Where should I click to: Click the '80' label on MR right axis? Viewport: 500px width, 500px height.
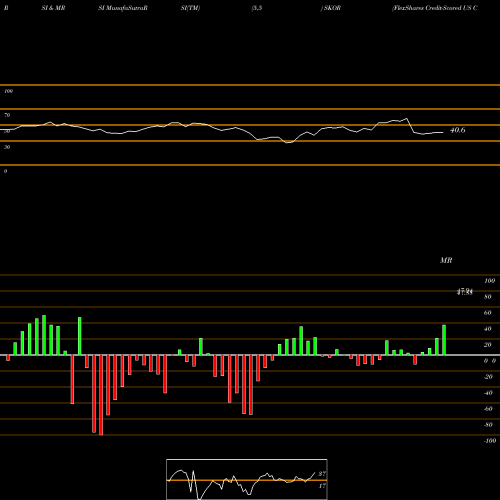click(x=488, y=297)
